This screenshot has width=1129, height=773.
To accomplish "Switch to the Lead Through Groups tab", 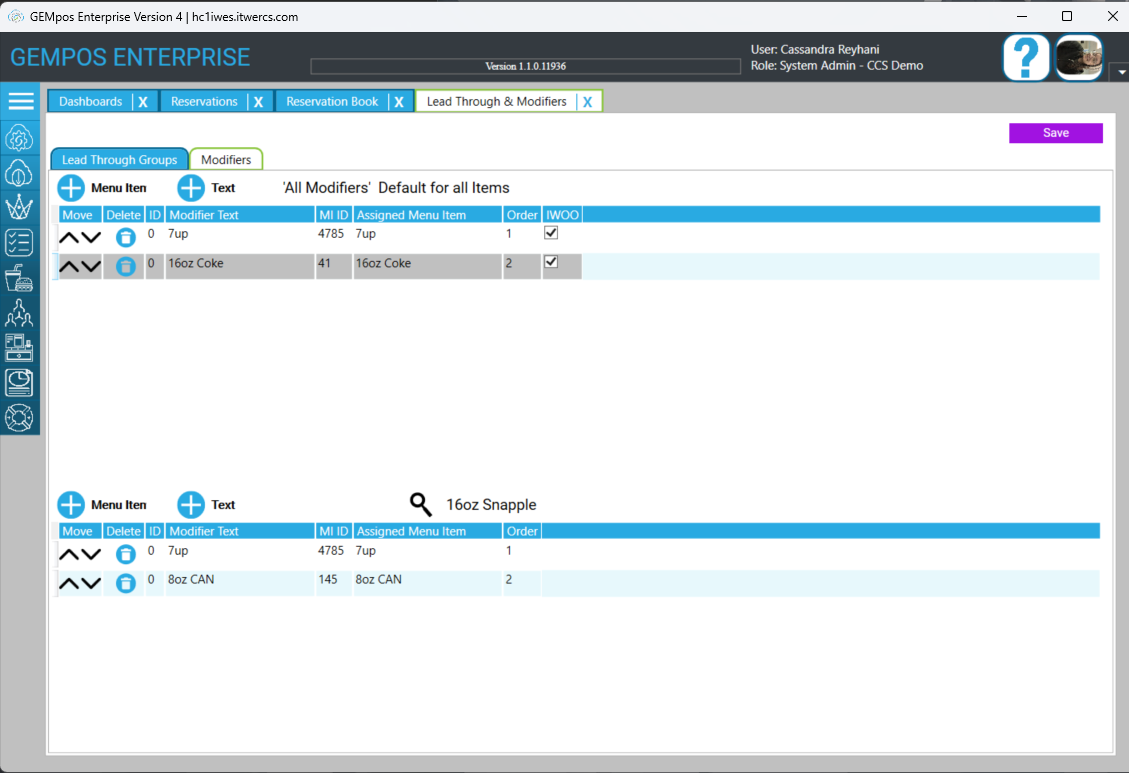I will [119, 160].
